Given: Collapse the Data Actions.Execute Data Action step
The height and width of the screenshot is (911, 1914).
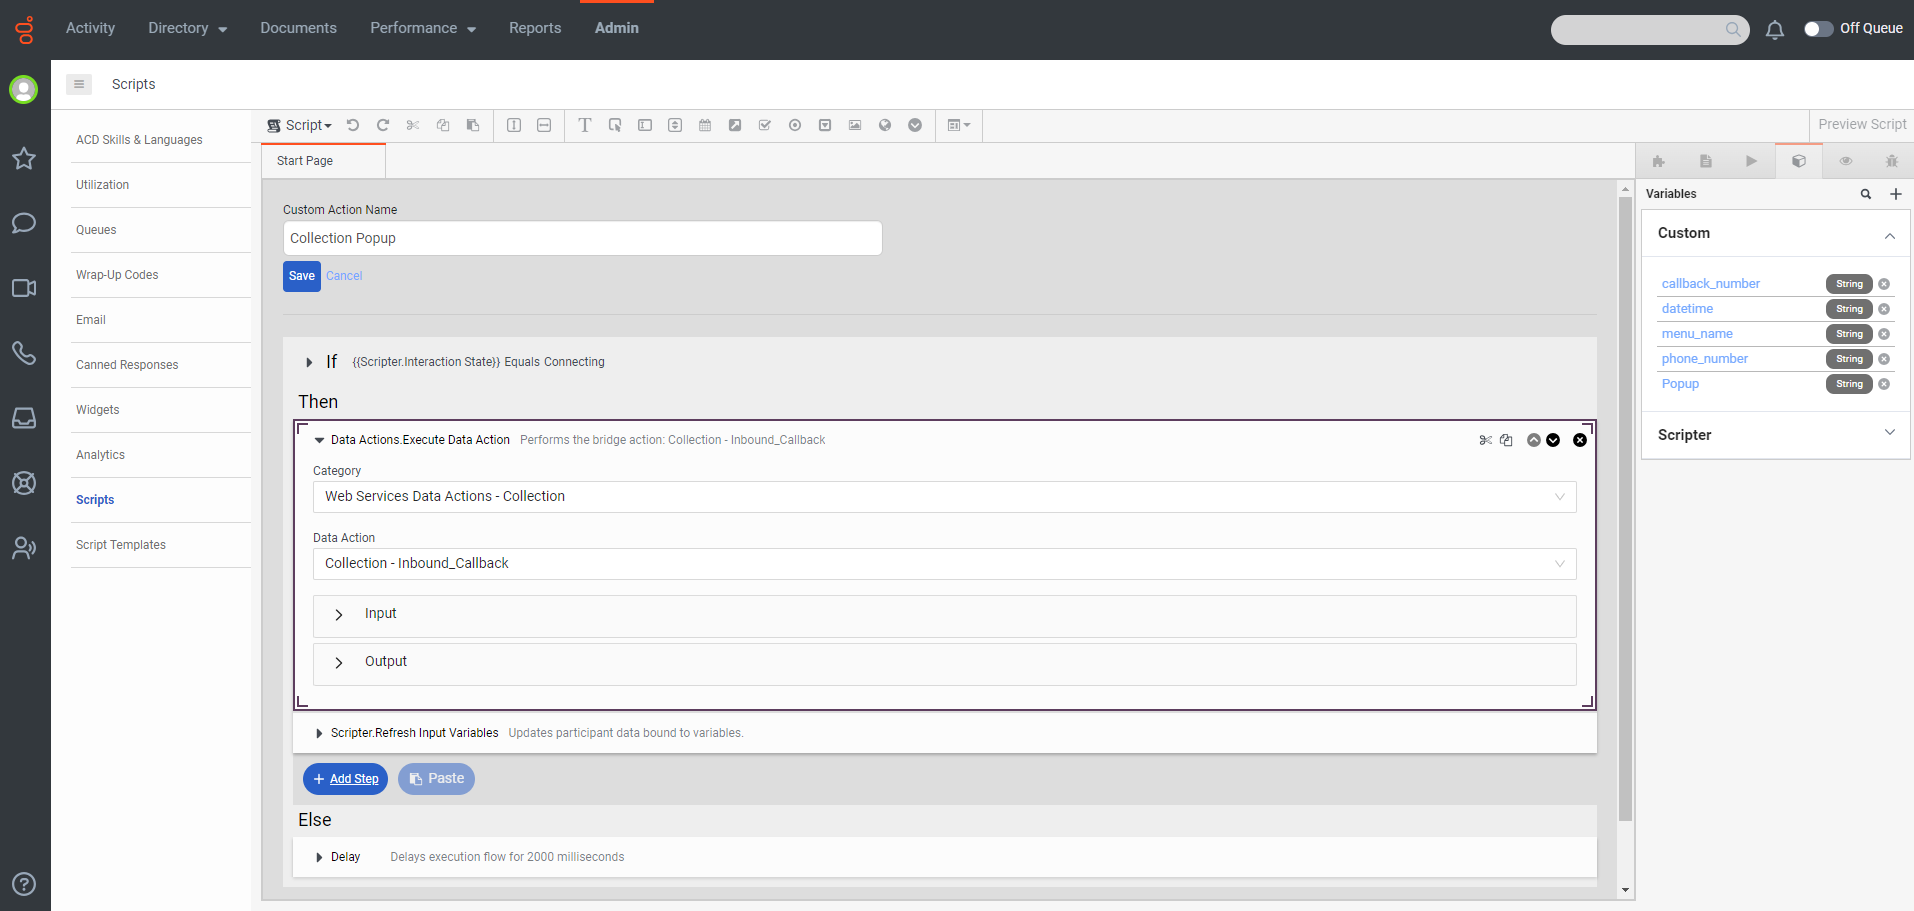Looking at the screenshot, I should coord(320,440).
